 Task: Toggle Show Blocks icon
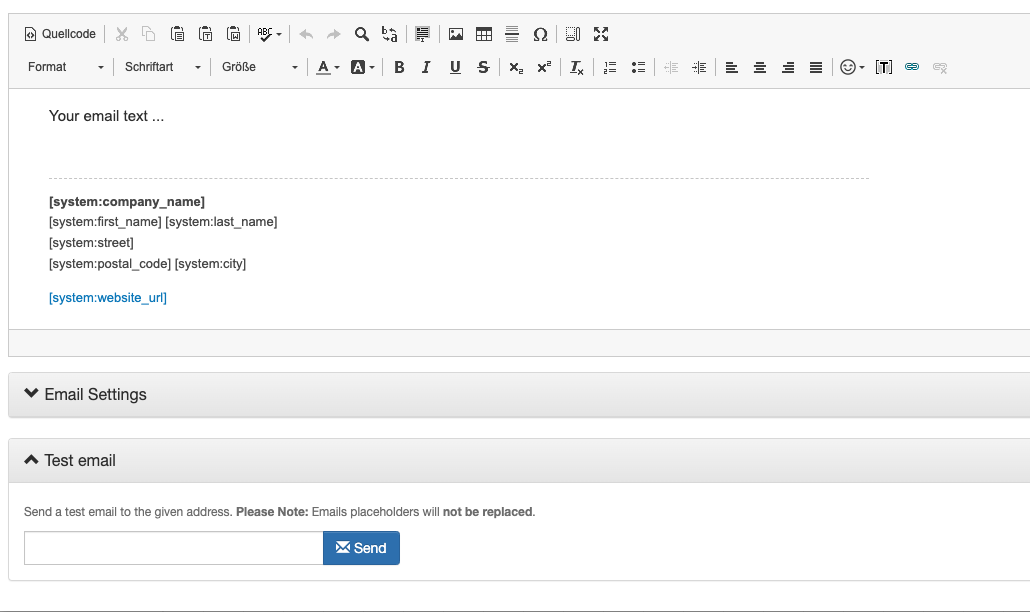(x=573, y=34)
